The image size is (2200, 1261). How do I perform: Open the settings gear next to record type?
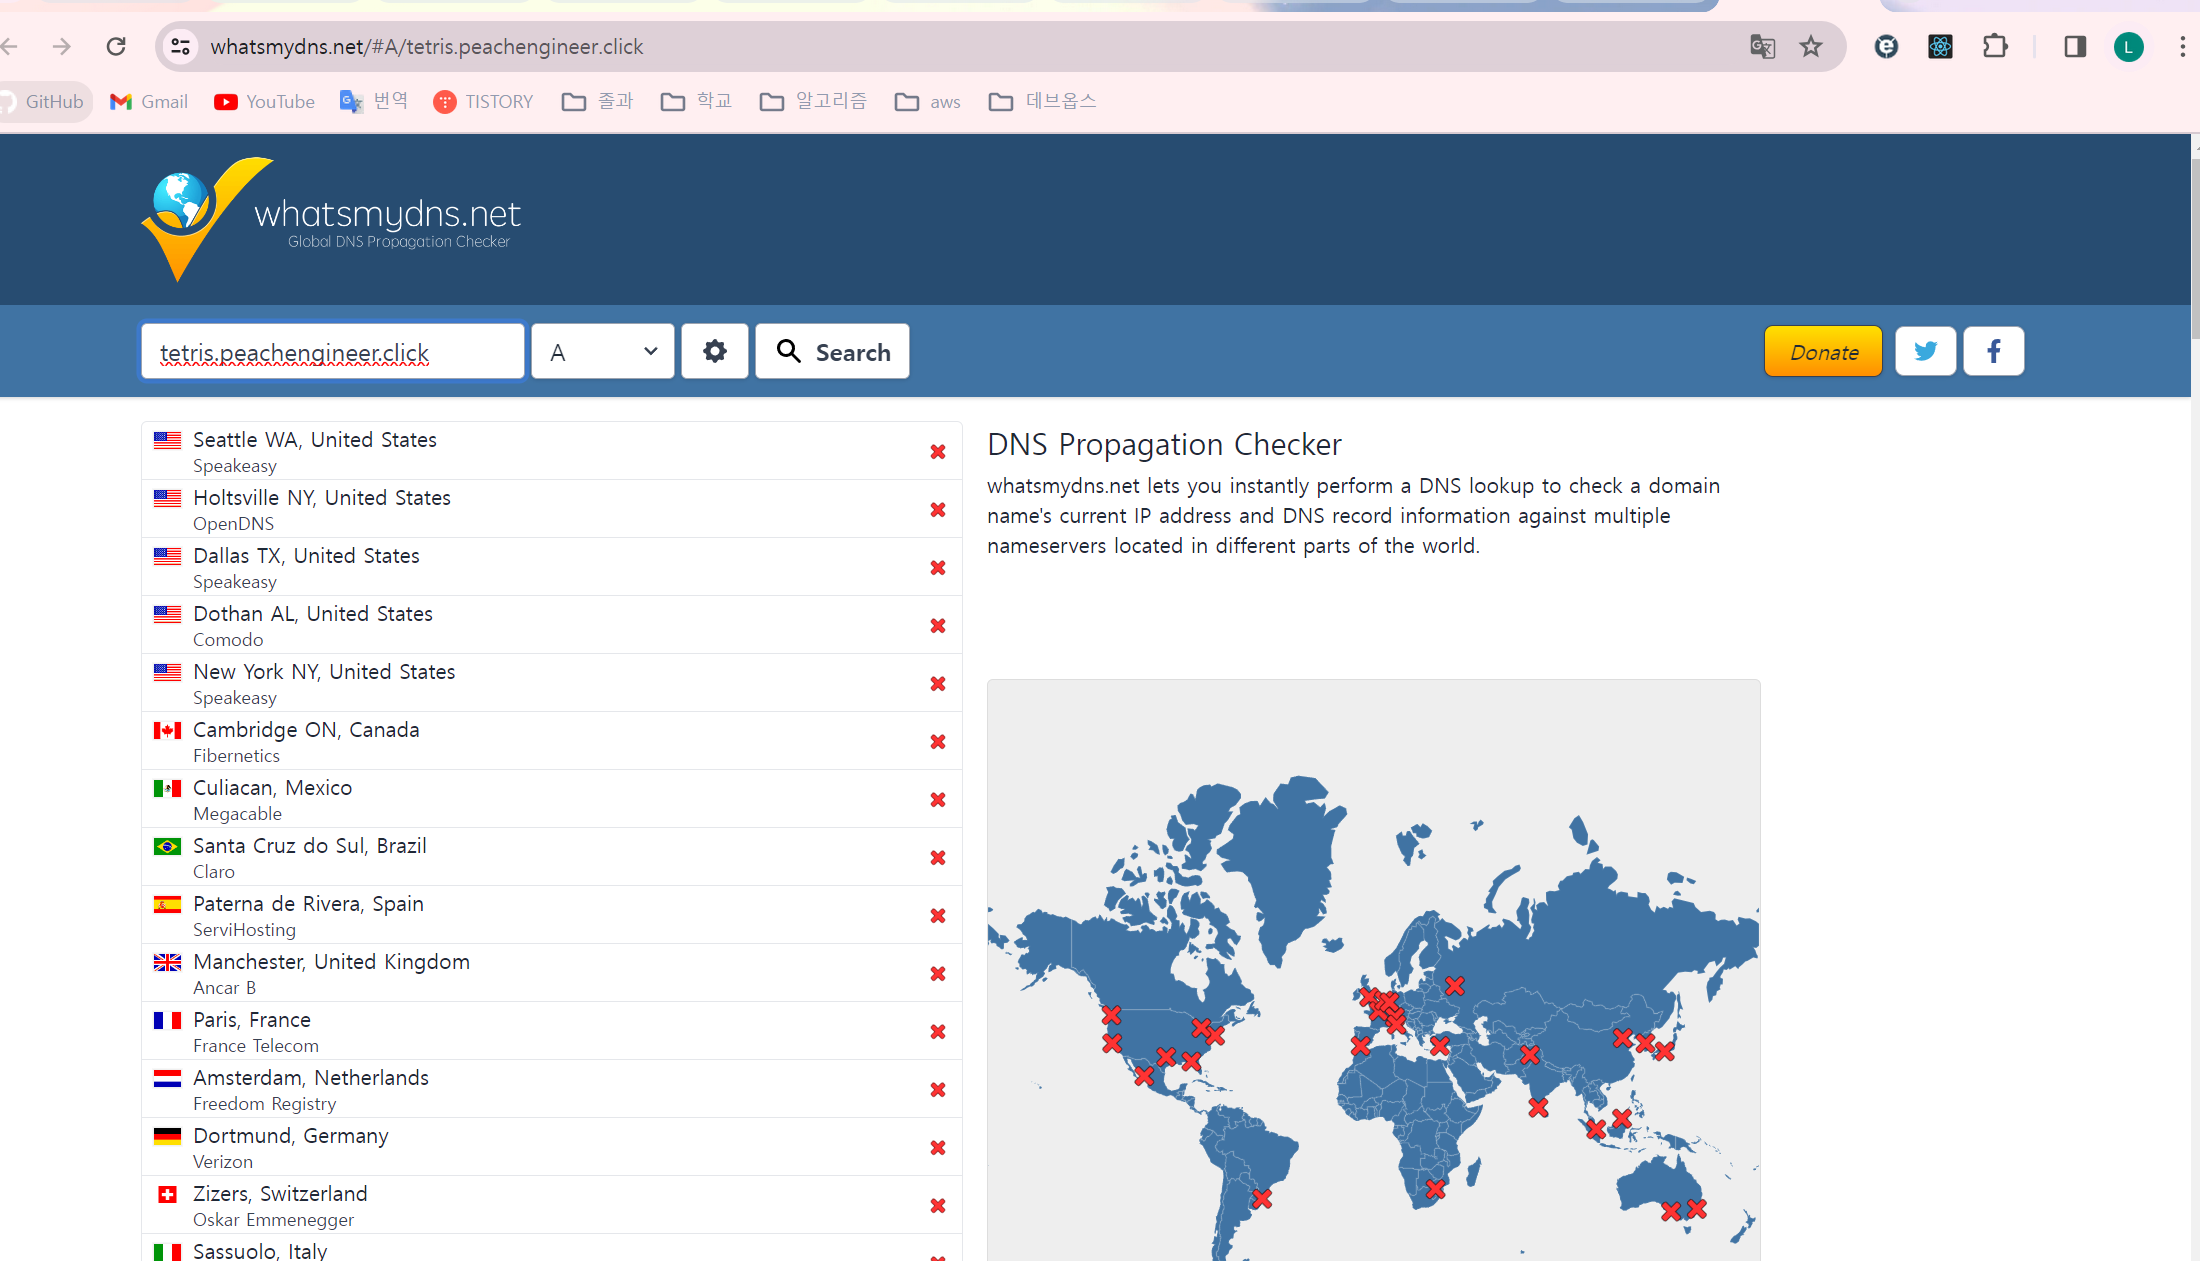pyautogui.click(x=714, y=351)
